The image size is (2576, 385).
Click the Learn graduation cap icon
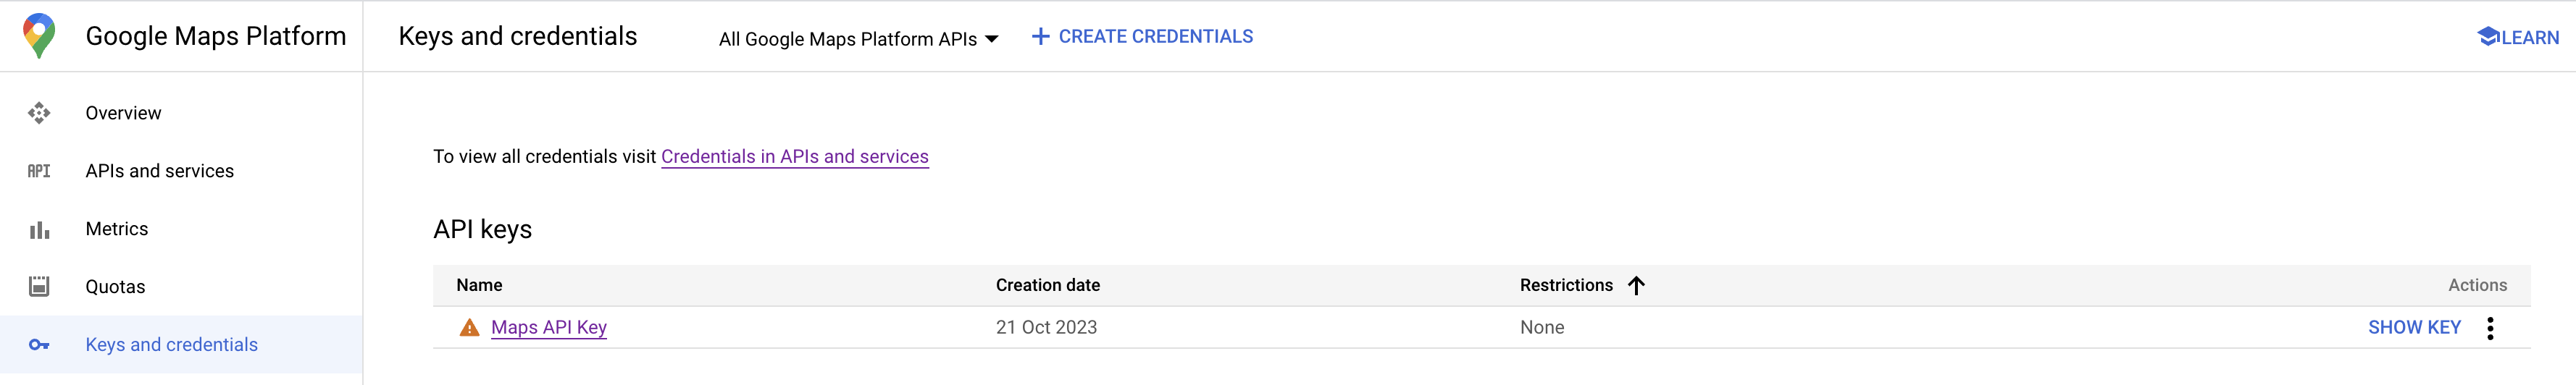pos(2488,37)
